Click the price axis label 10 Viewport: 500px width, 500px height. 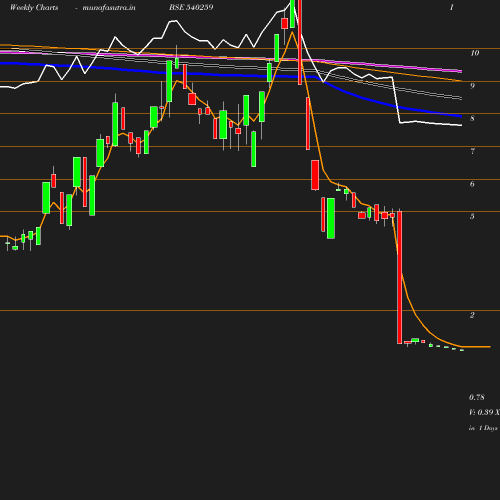(x=475, y=53)
